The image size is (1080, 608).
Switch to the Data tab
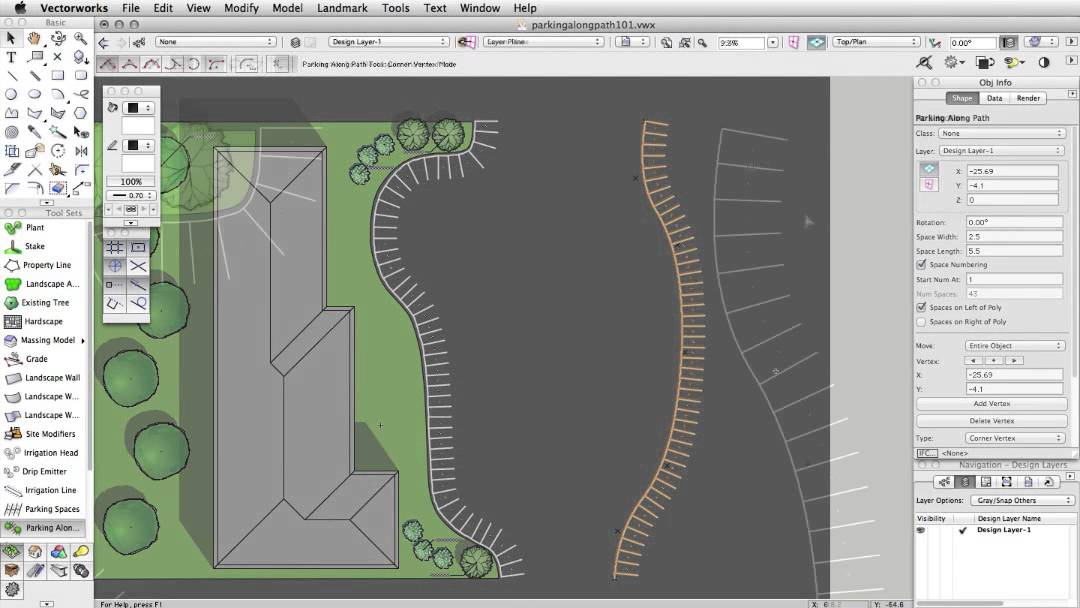(x=995, y=98)
